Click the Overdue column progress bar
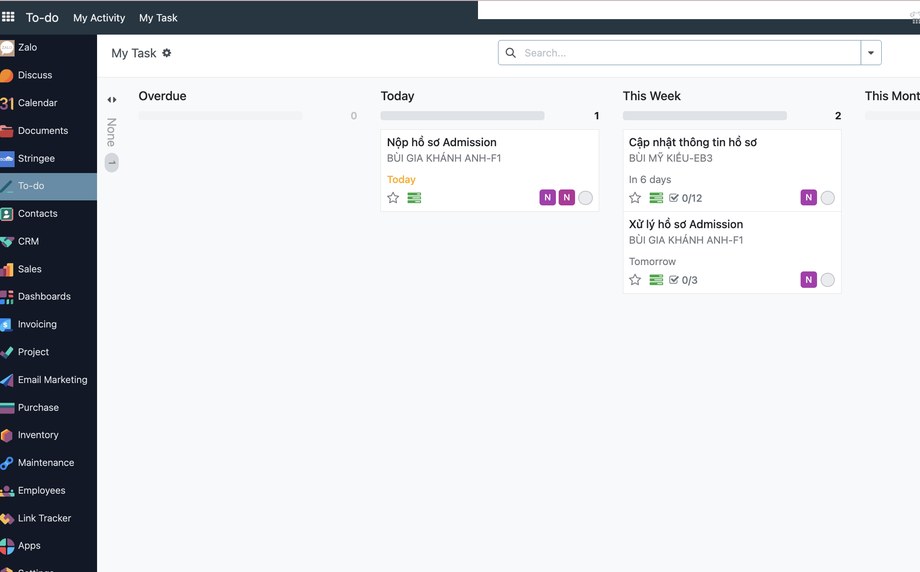920x572 pixels. click(220, 116)
